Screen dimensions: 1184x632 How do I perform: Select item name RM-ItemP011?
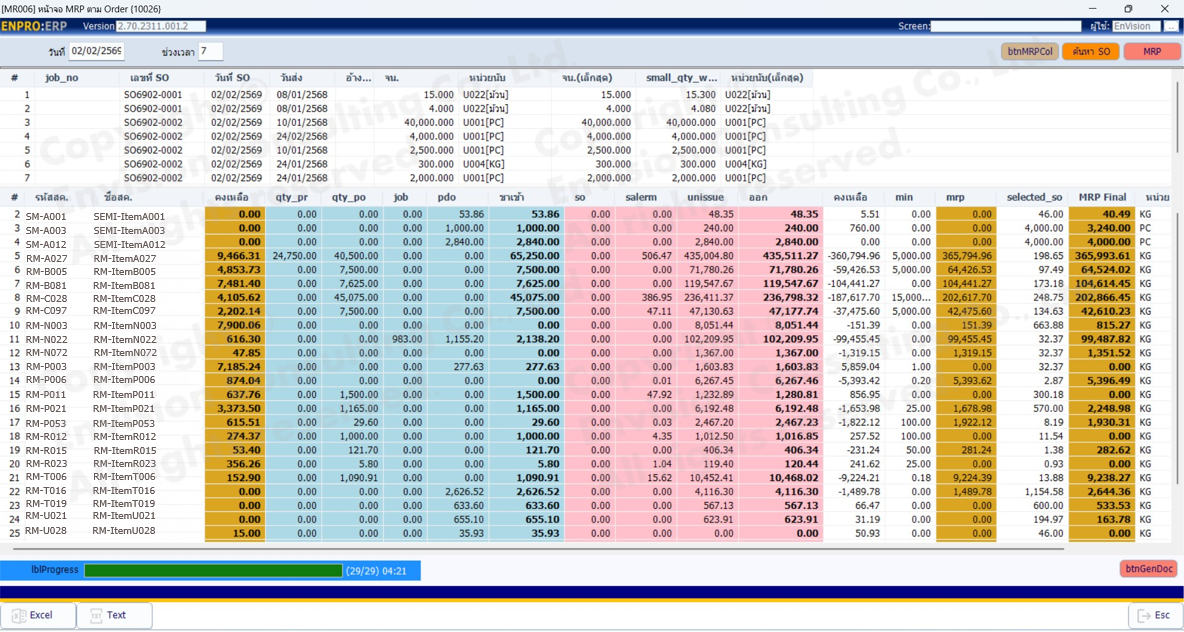tap(124, 394)
